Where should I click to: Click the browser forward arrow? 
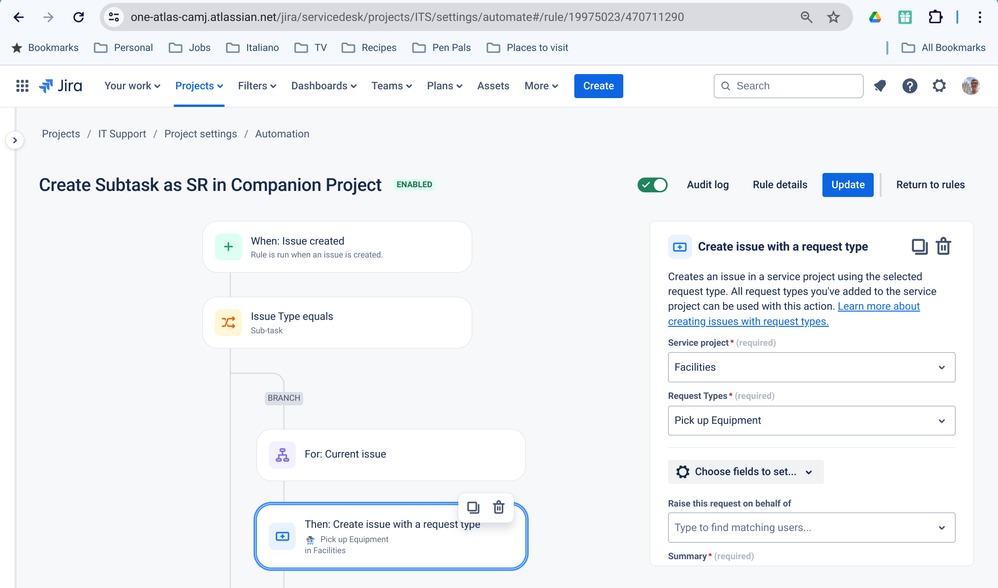coord(48,17)
